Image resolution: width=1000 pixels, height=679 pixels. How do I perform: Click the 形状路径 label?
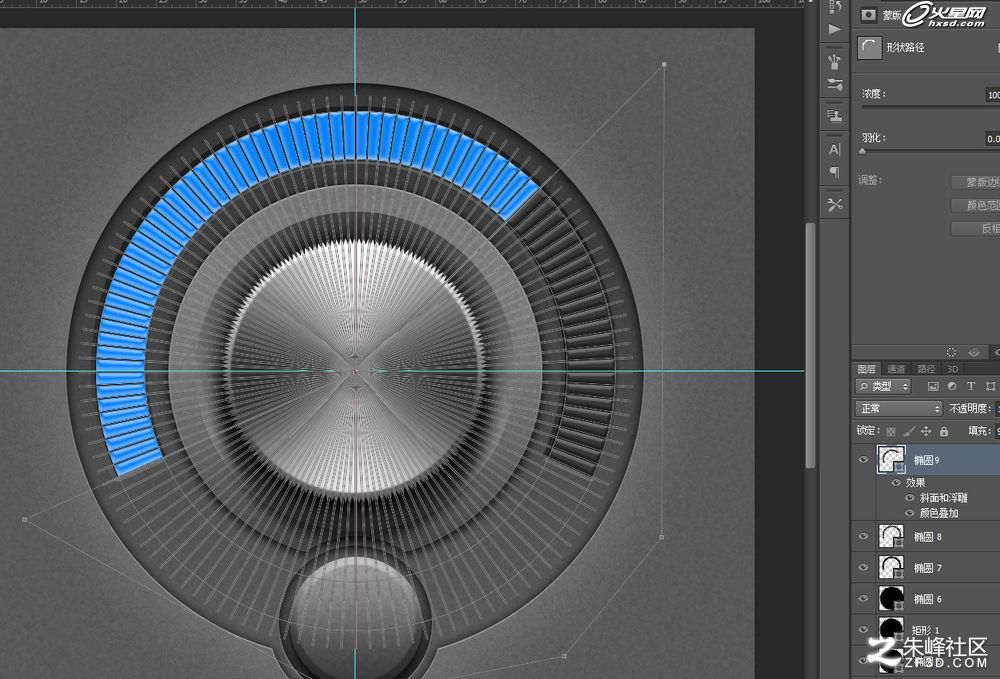point(905,48)
